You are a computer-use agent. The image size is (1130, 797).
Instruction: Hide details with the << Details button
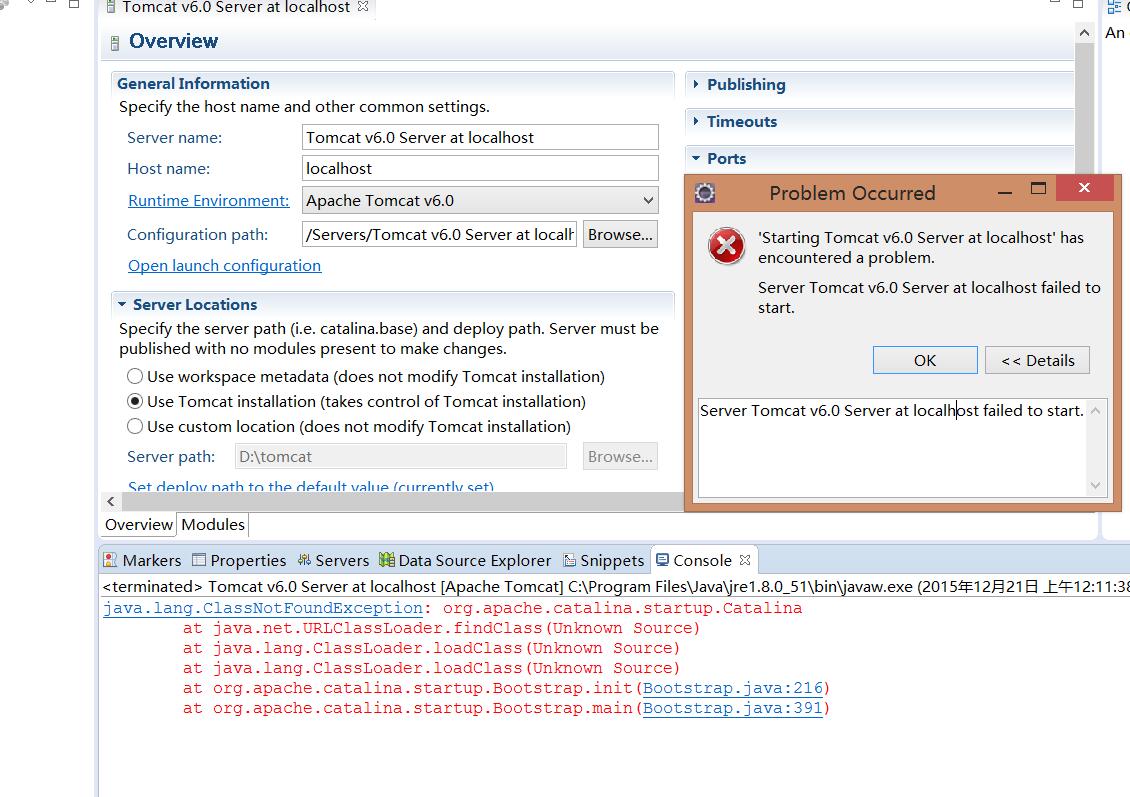1037,360
